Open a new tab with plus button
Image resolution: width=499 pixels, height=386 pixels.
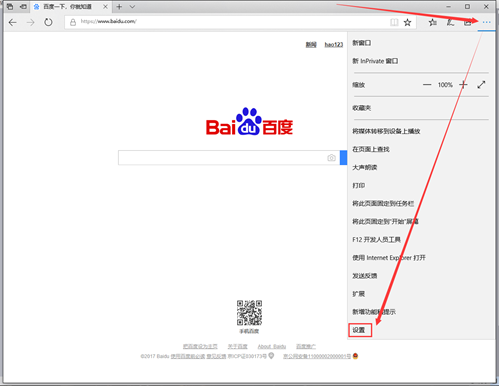coord(119,7)
